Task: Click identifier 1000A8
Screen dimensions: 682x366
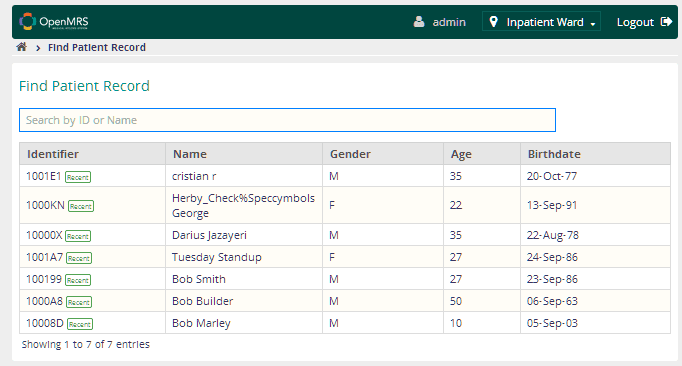Action: pyautogui.click(x=44, y=301)
